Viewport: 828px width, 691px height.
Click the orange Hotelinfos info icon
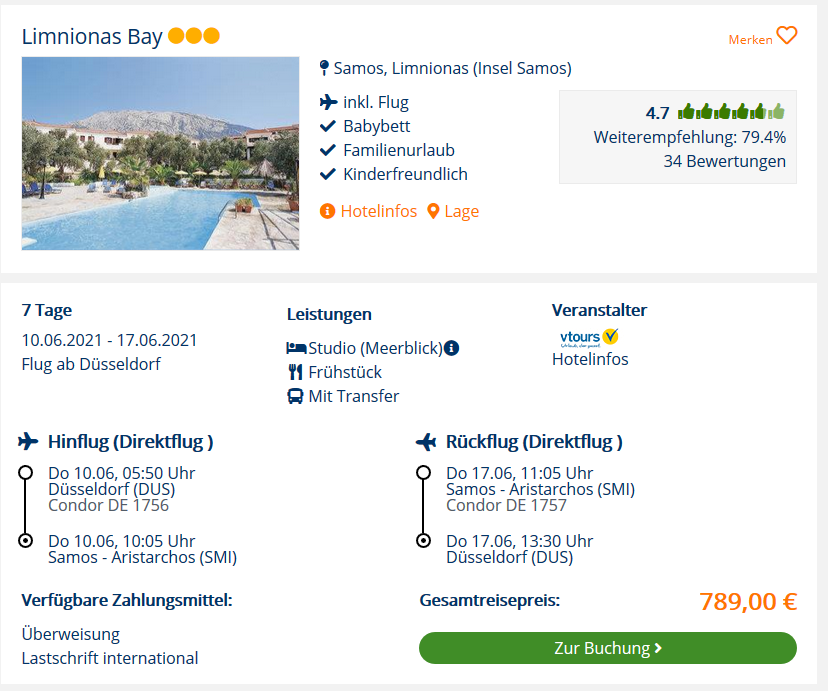click(327, 211)
